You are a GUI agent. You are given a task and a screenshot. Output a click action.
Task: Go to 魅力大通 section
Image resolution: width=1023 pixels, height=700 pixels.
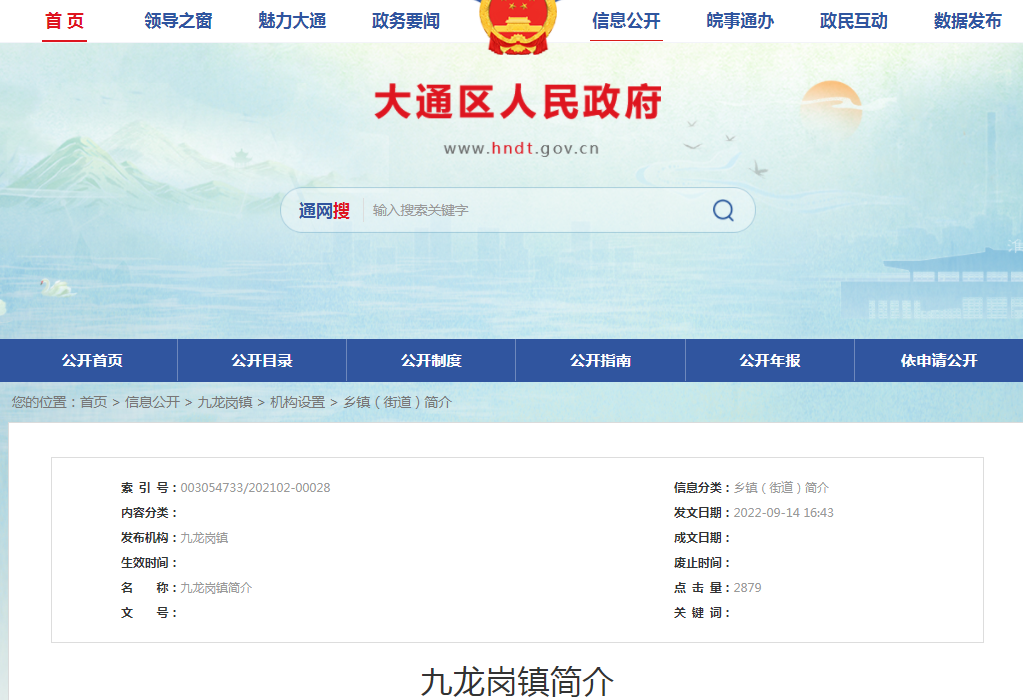pos(292,21)
